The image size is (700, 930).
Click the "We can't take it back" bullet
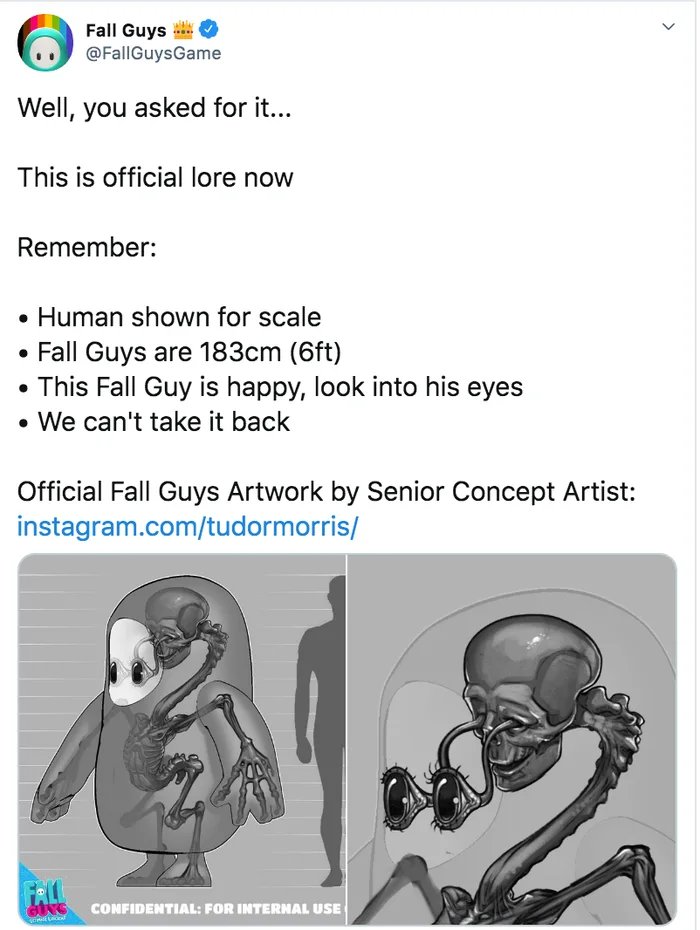(163, 421)
